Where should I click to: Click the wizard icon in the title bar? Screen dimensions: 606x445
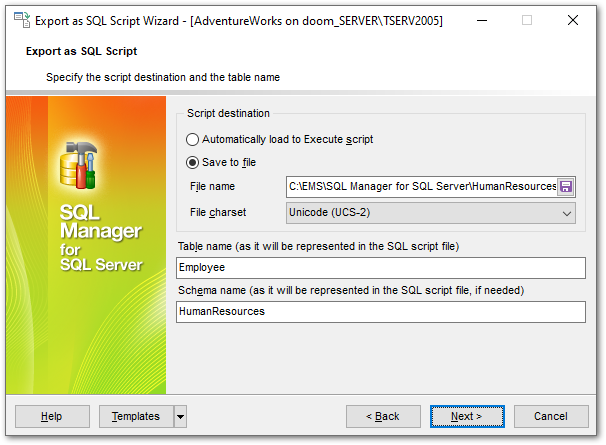[x=22, y=20]
